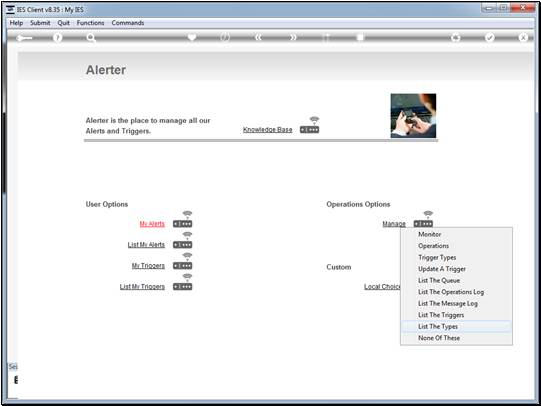The width and height of the screenshot is (541, 406).
Task: Click the double right arrow icon
Action: [x=293, y=37]
